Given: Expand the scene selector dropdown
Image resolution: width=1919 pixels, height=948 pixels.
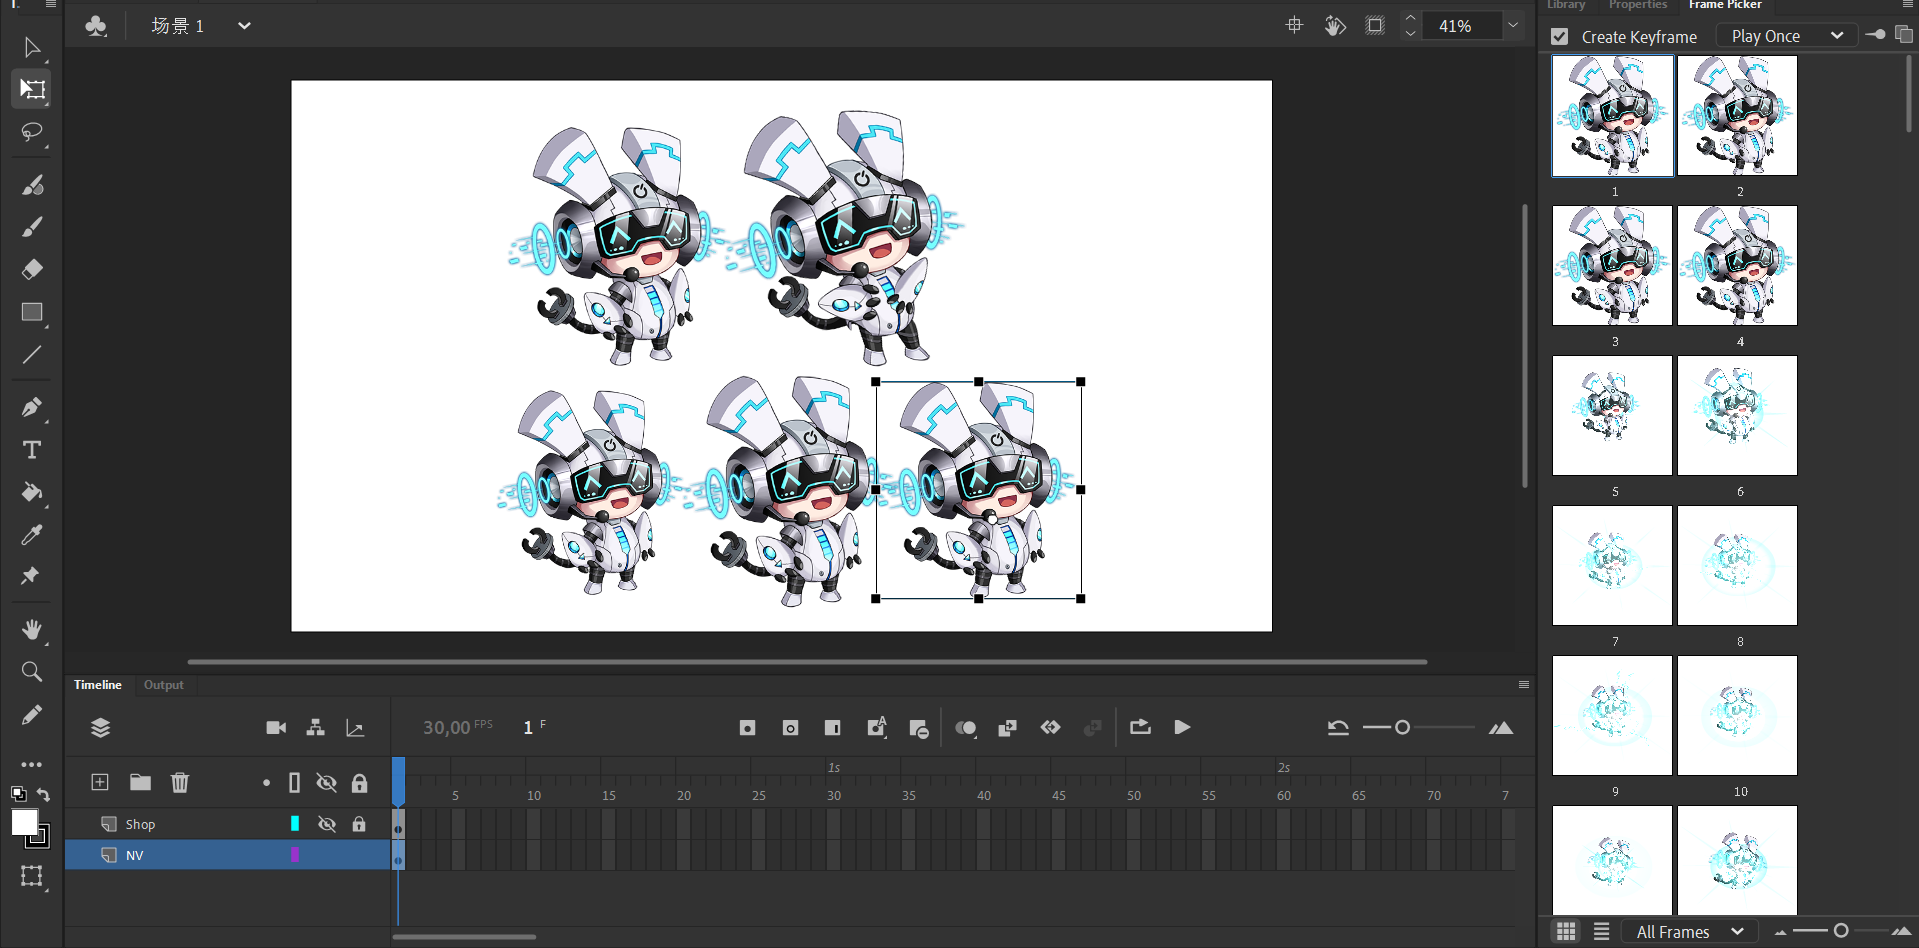Looking at the screenshot, I should click(244, 26).
